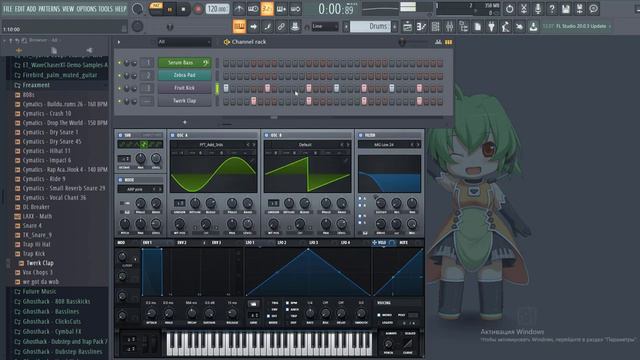The height and width of the screenshot is (360, 640).
Task: Select the Zebra Pad channel button
Action: click(184, 75)
